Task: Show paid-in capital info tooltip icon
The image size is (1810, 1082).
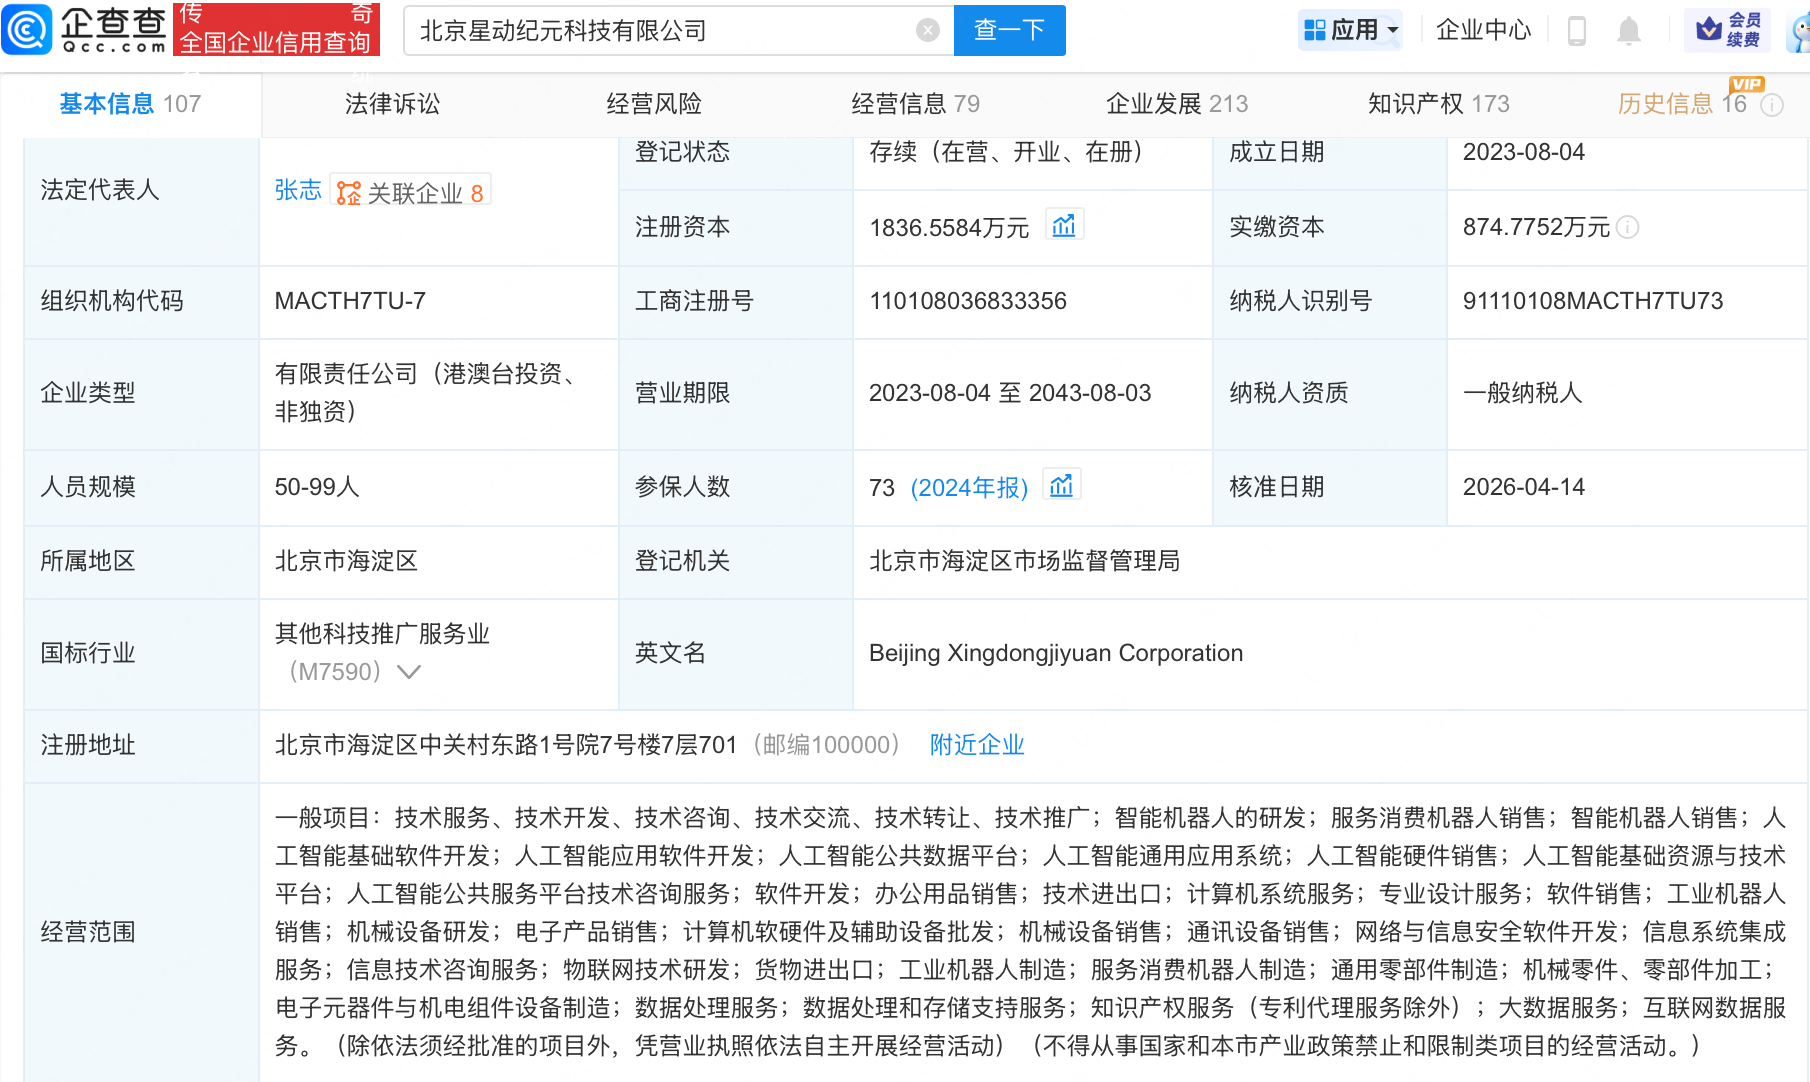Action: click(1628, 227)
